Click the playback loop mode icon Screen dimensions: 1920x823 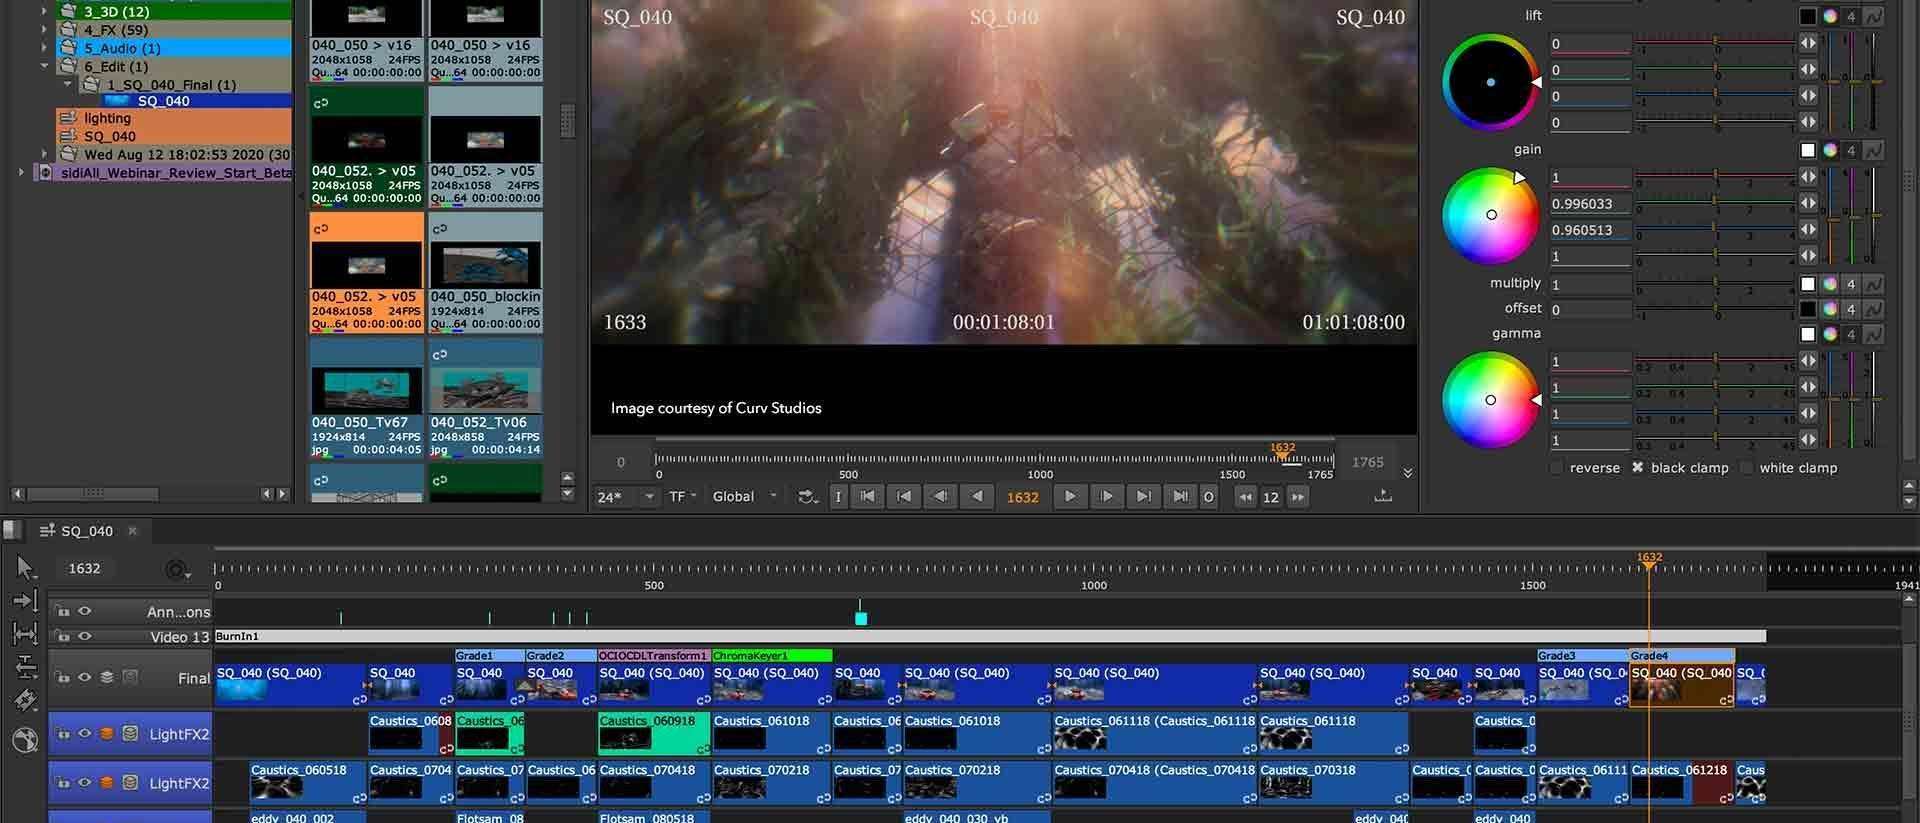[806, 496]
